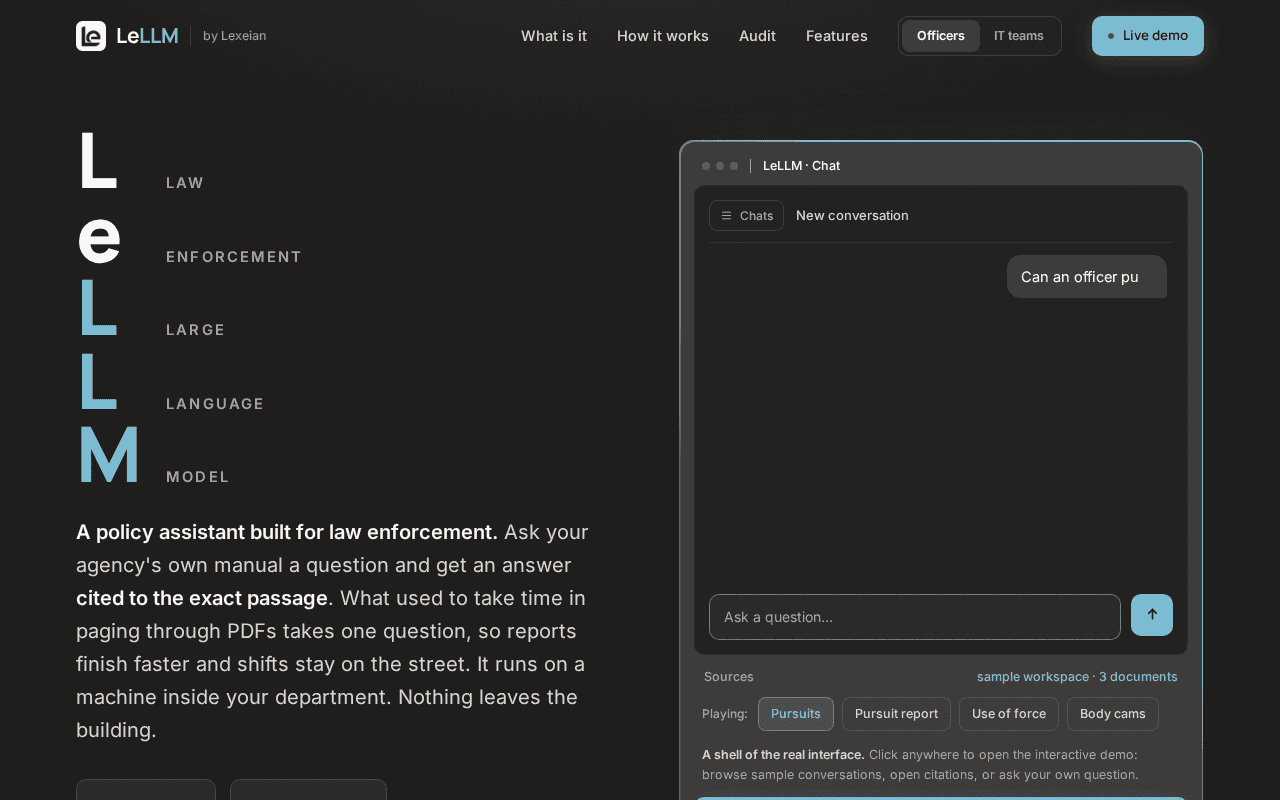Click the LANGUAGE label

tap(215, 404)
